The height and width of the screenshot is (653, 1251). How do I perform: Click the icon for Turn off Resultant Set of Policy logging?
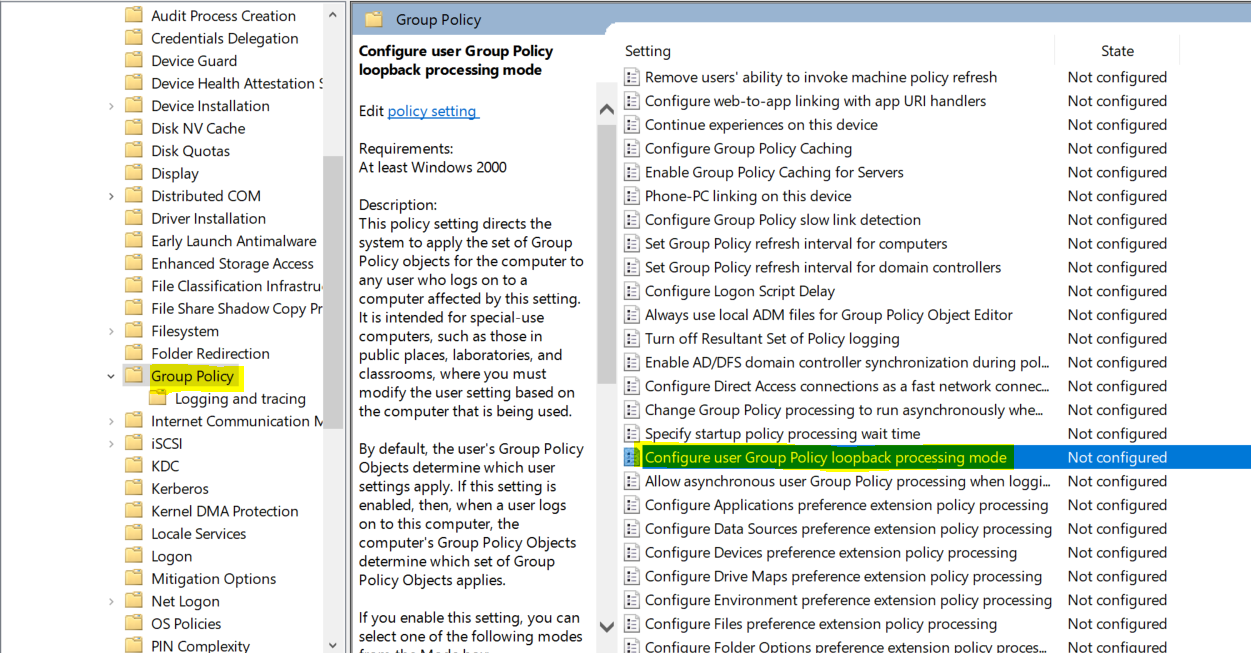(631, 339)
